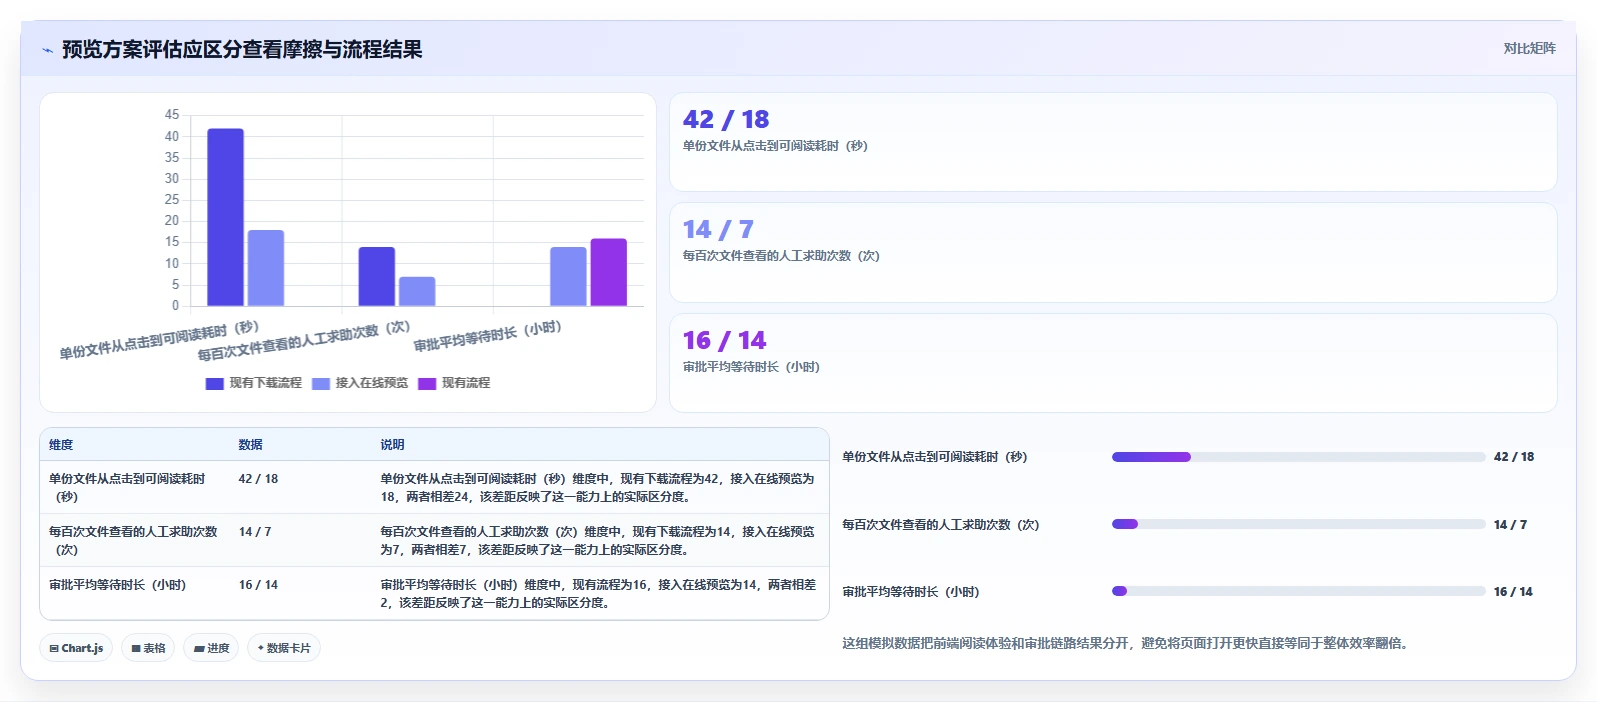This screenshot has height=702, width=1597.
Task: Click the footer note starting with 这组模拟数据
Action: (x=1128, y=643)
